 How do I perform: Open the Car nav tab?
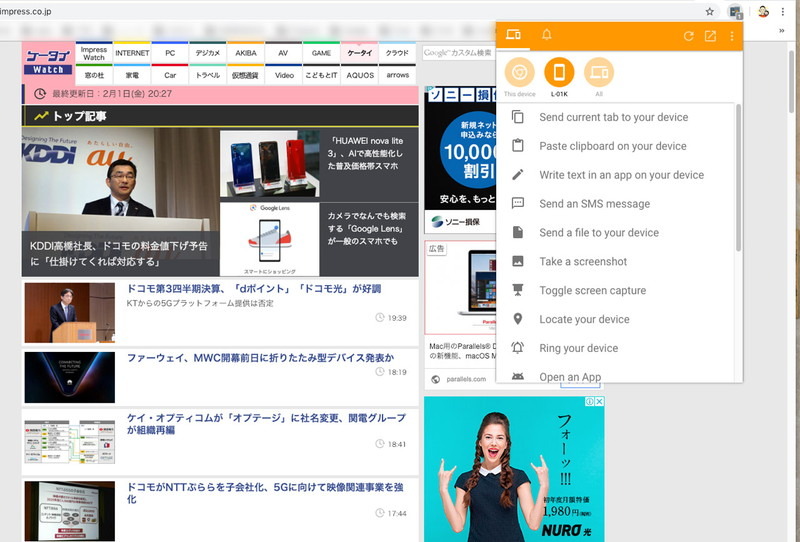click(x=170, y=75)
